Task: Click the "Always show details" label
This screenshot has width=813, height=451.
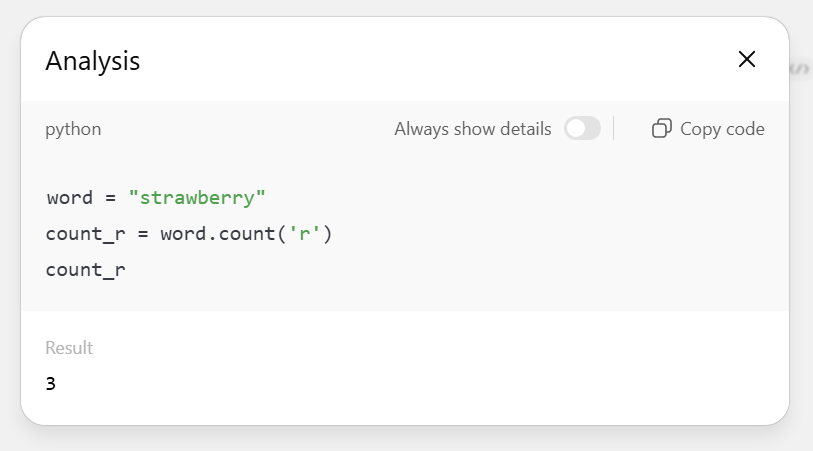Action: tap(472, 129)
